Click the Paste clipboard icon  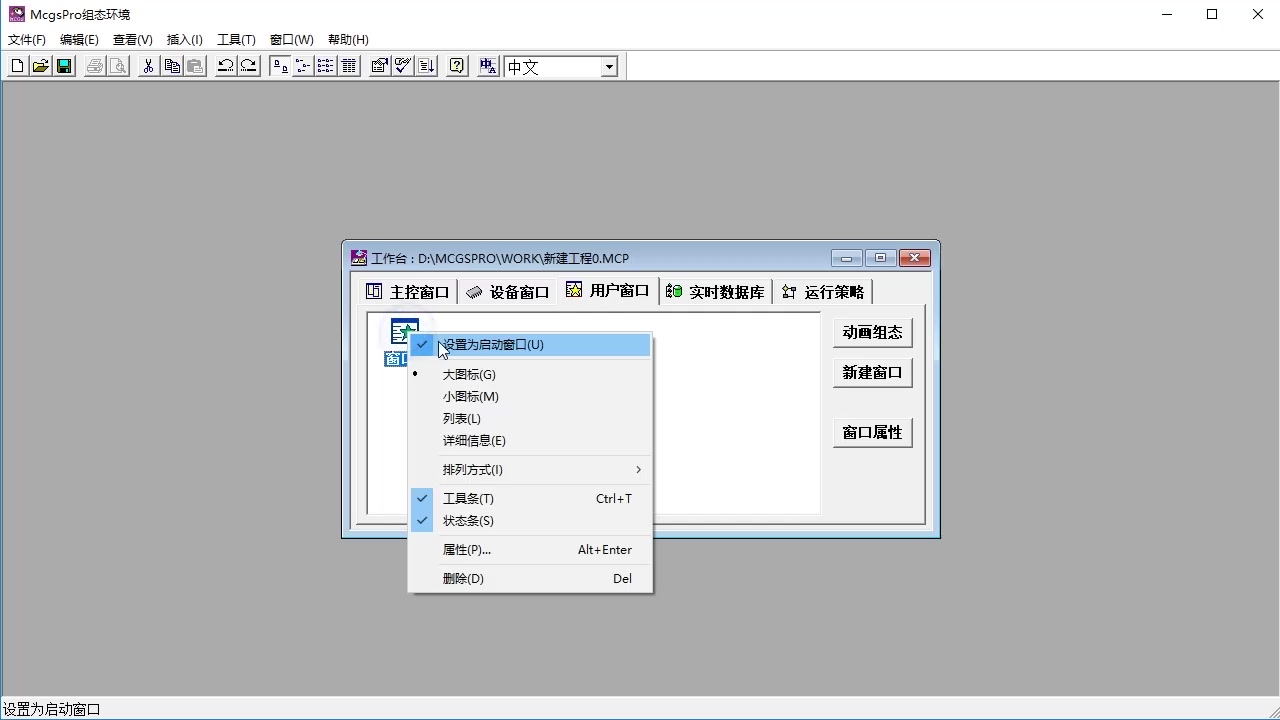[x=195, y=66]
